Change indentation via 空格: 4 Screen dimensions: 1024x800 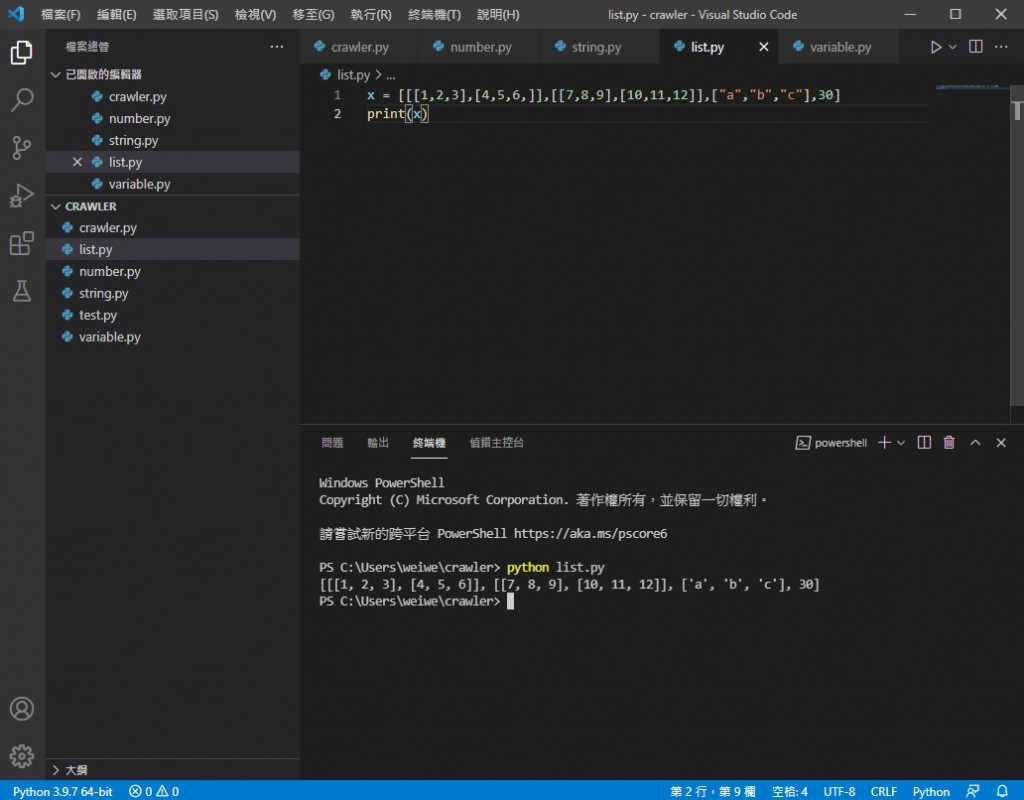790,791
